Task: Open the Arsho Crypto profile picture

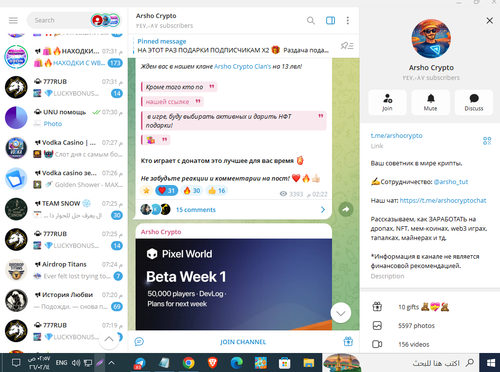Action: (x=431, y=39)
